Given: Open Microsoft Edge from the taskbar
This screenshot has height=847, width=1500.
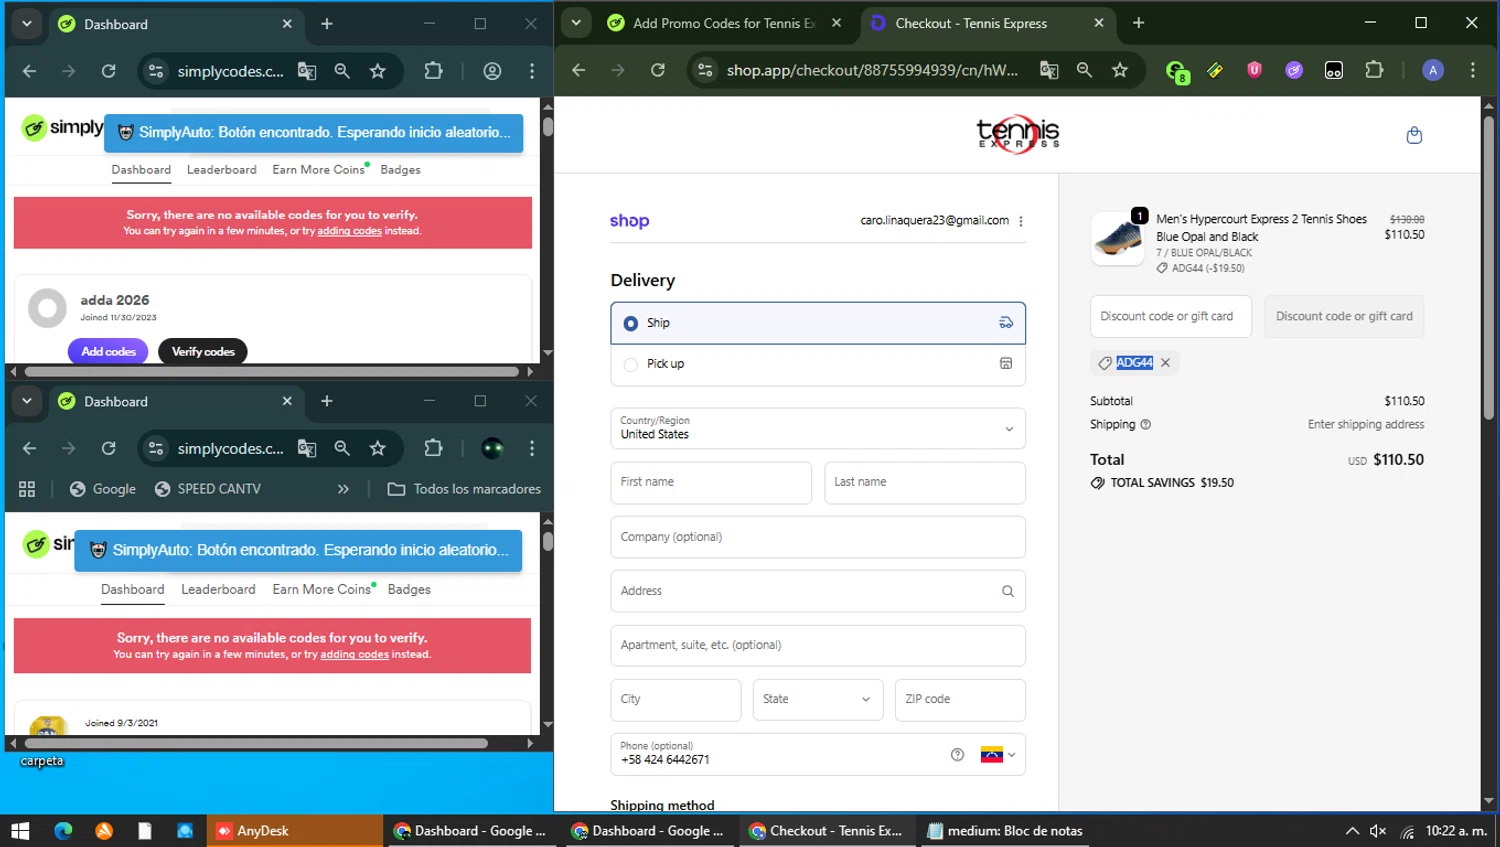Looking at the screenshot, I should click(63, 831).
